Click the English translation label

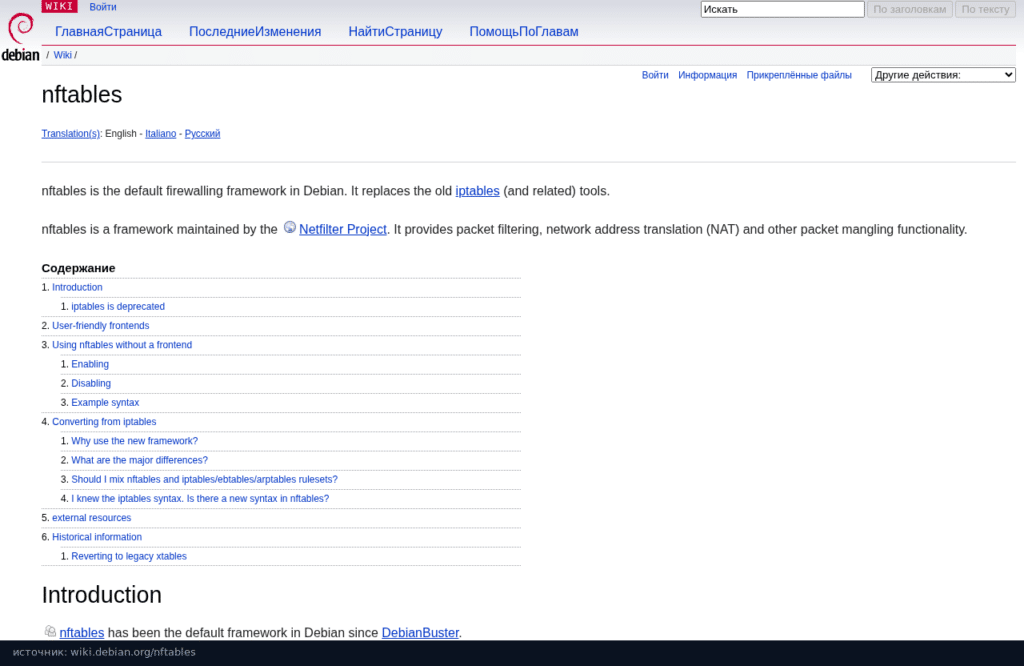click(121, 133)
